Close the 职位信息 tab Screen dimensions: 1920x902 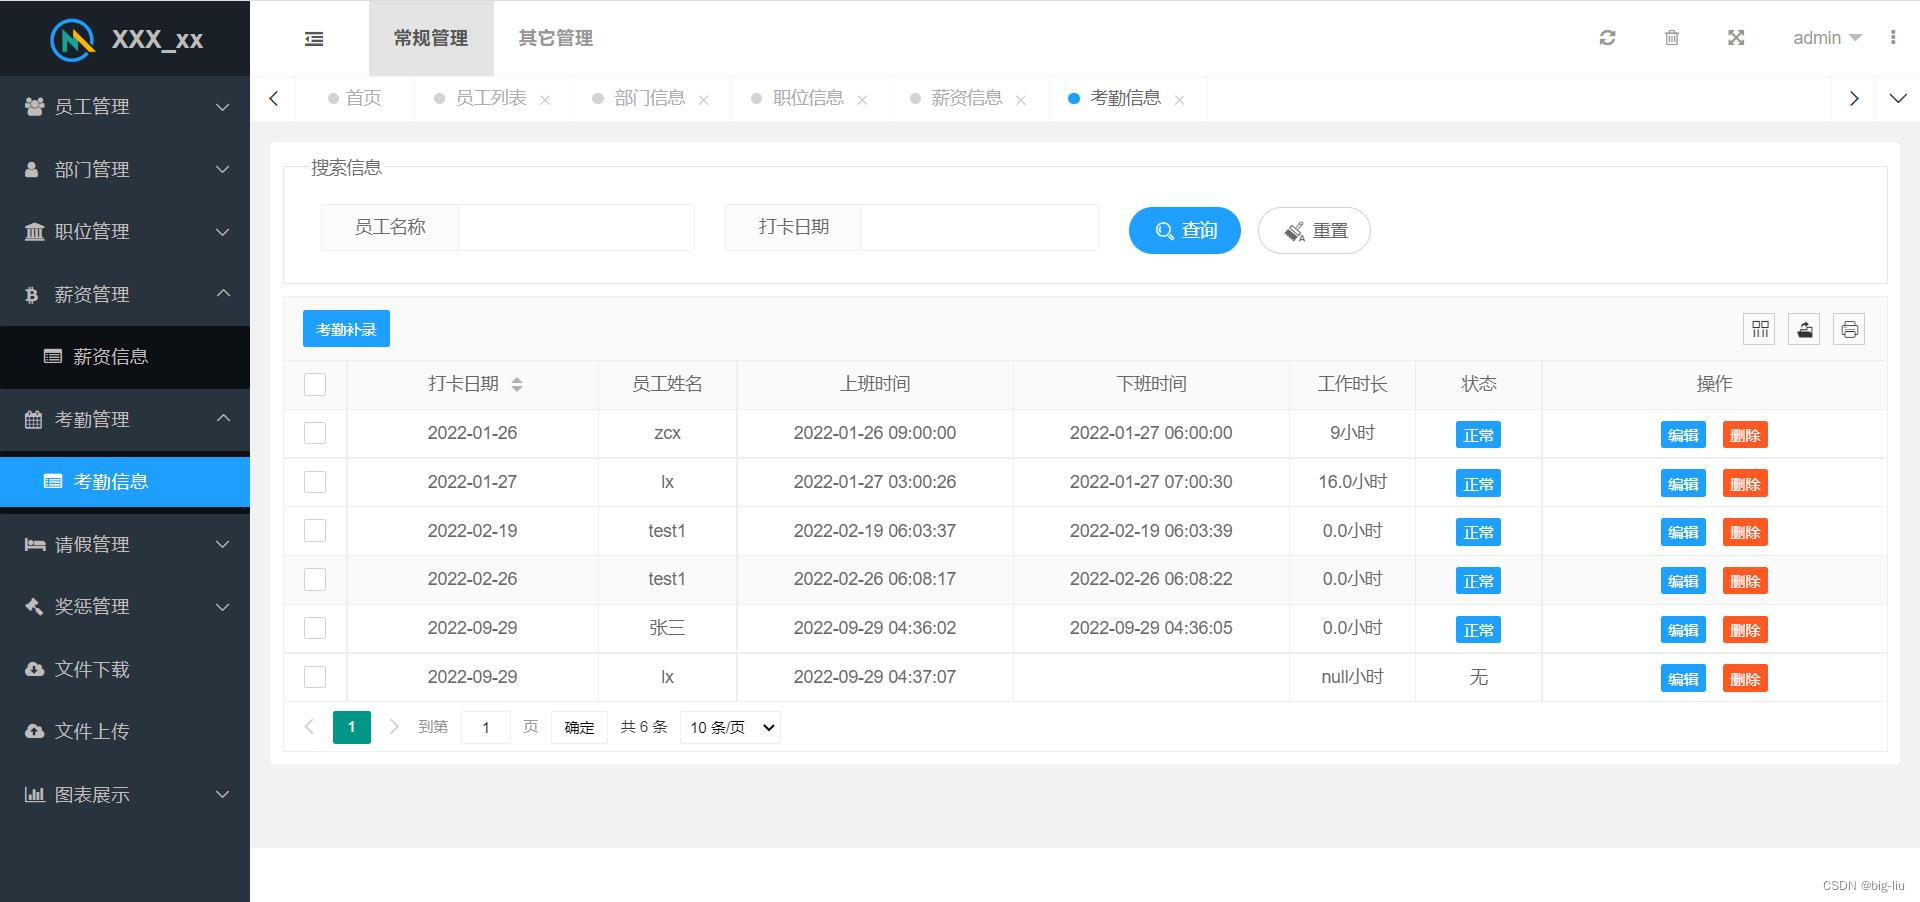[x=862, y=100]
